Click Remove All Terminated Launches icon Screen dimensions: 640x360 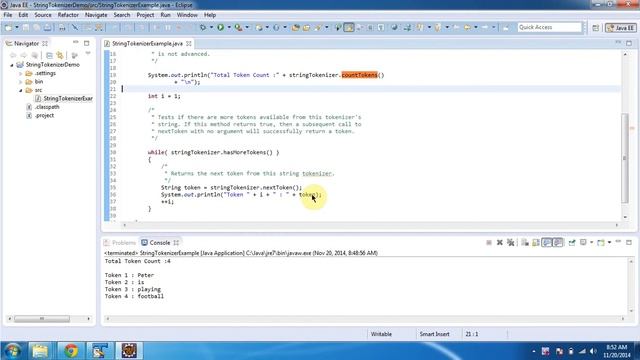click(x=510, y=242)
